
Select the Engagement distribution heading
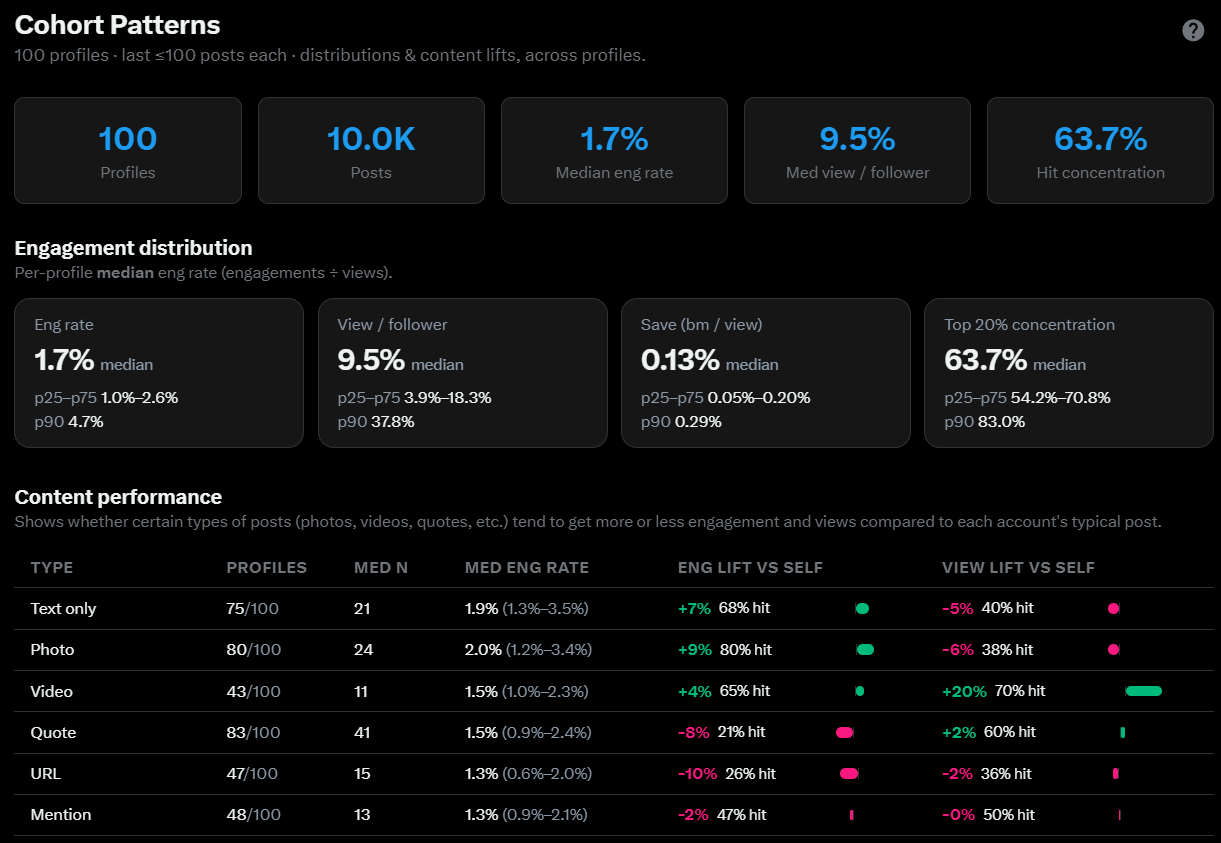coord(133,247)
